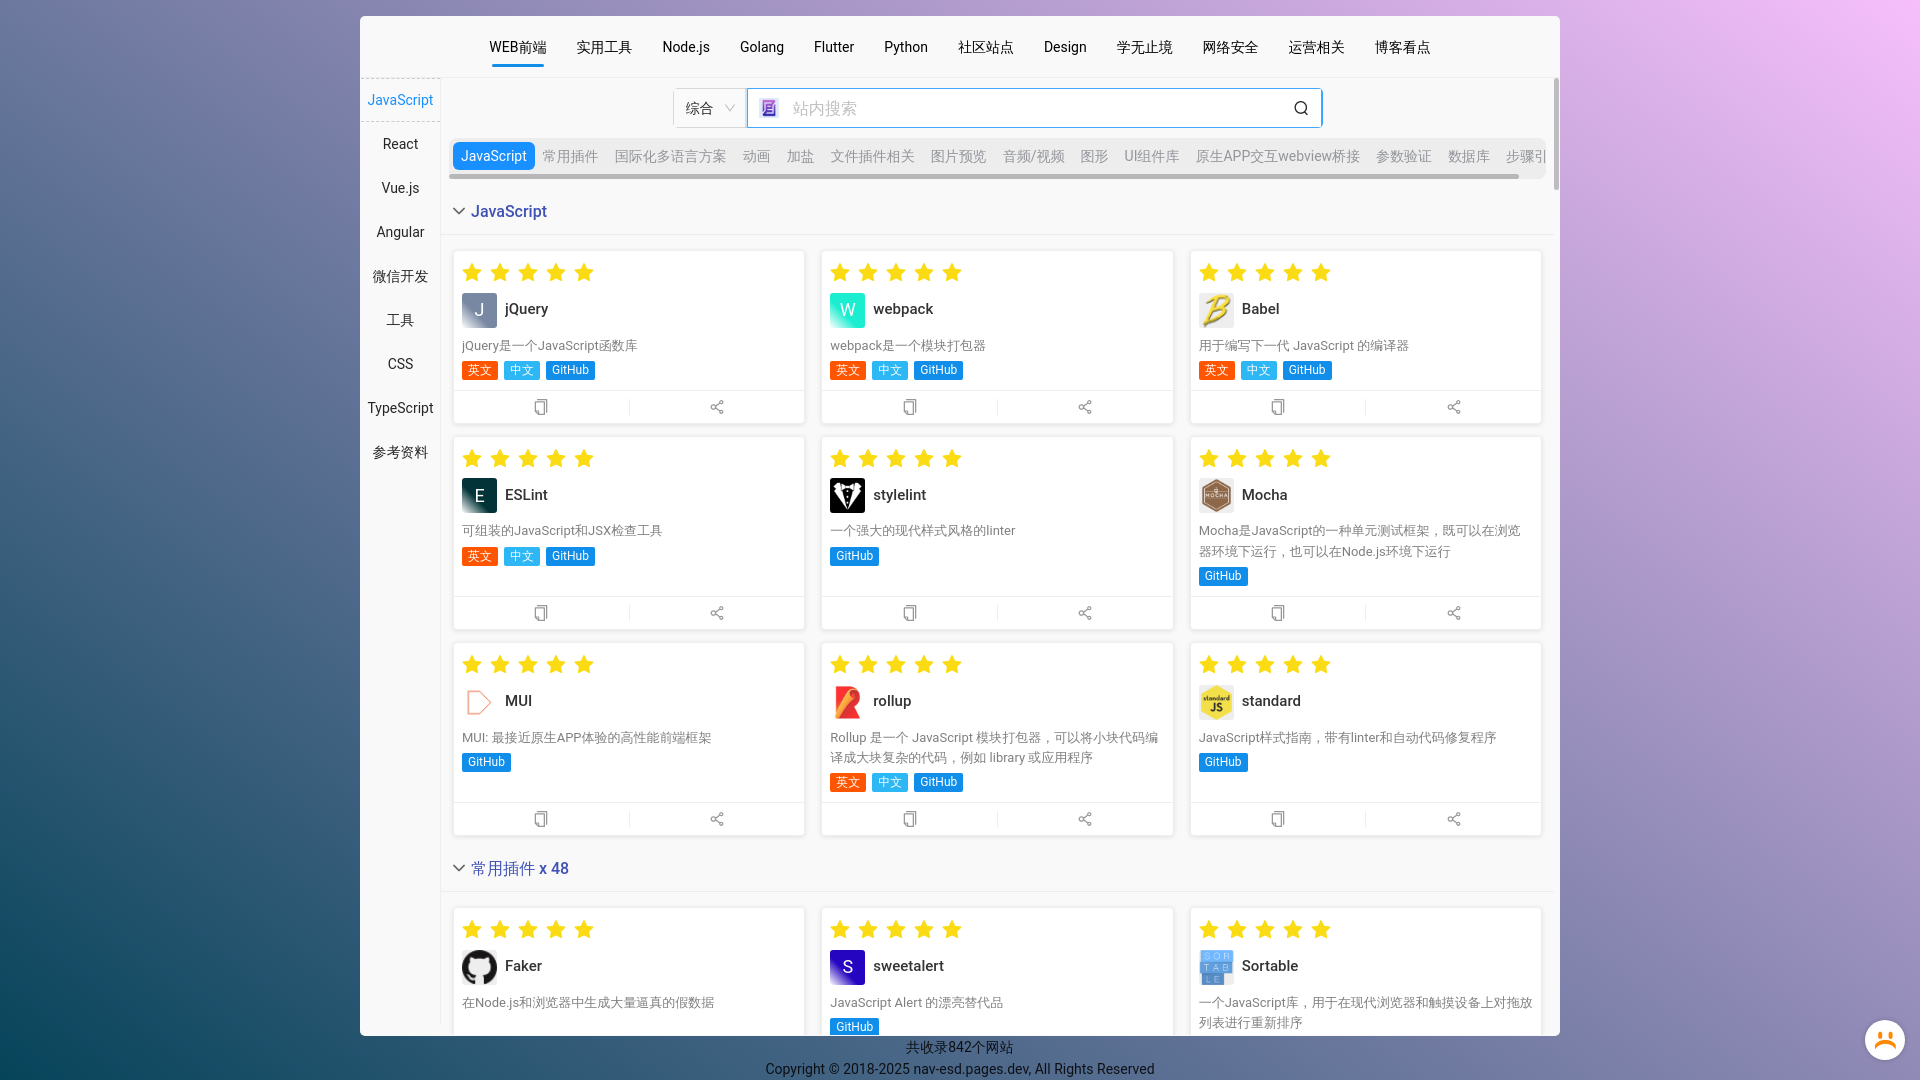This screenshot has width=1920, height=1080.
Task: Open Babel GitHub link tag
Action: (x=1307, y=370)
